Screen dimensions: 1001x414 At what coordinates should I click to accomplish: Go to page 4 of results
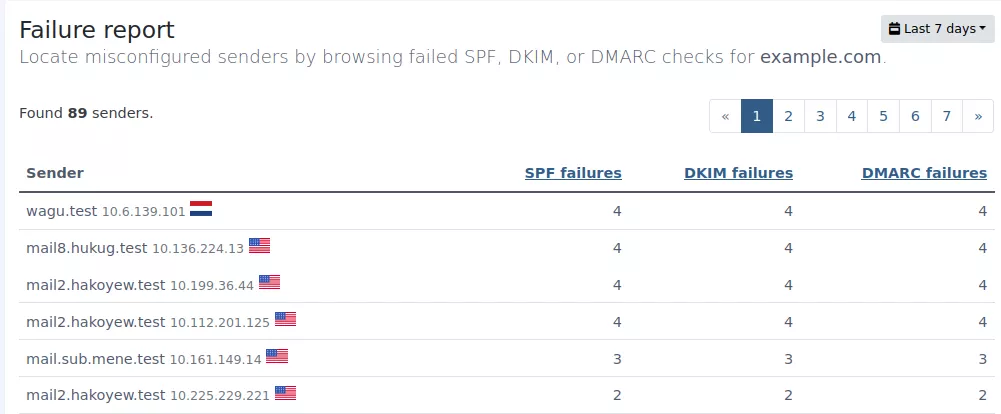coord(852,116)
